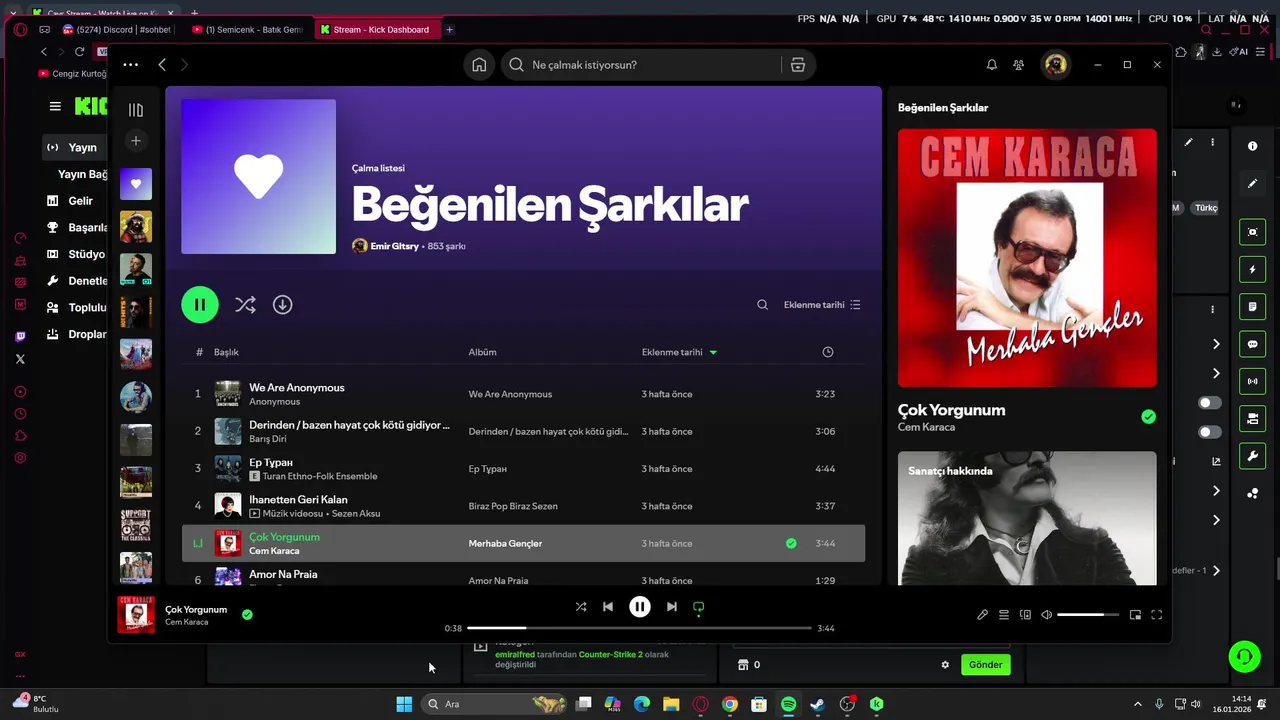Skip to next track
The height and width of the screenshot is (720, 1280).
point(672,606)
